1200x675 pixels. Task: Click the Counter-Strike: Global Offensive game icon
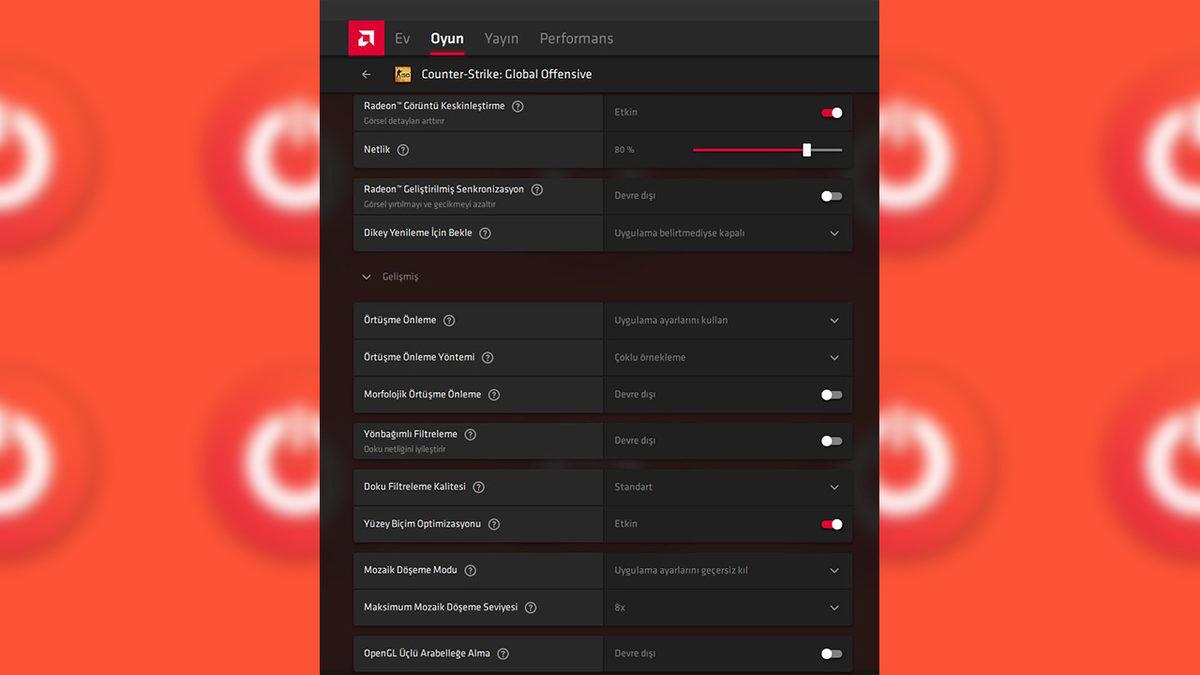click(x=402, y=73)
